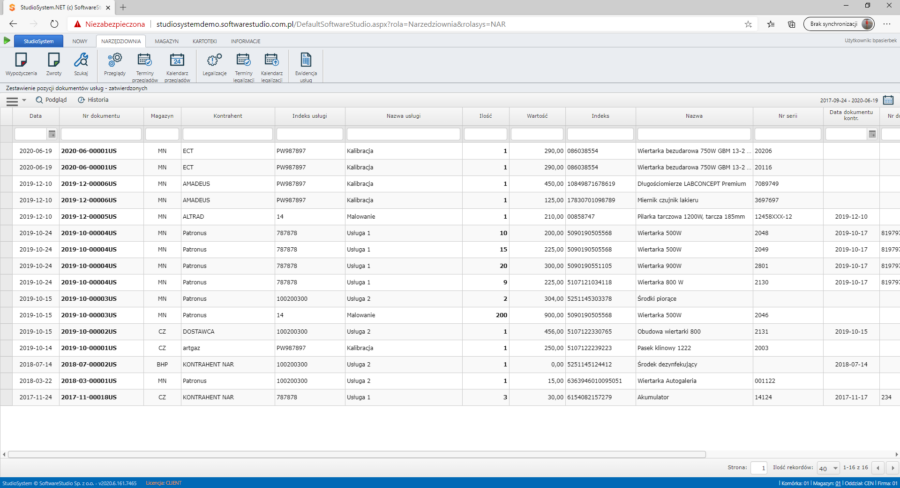Select document 2017-11-00018US

[x=88, y=397]
